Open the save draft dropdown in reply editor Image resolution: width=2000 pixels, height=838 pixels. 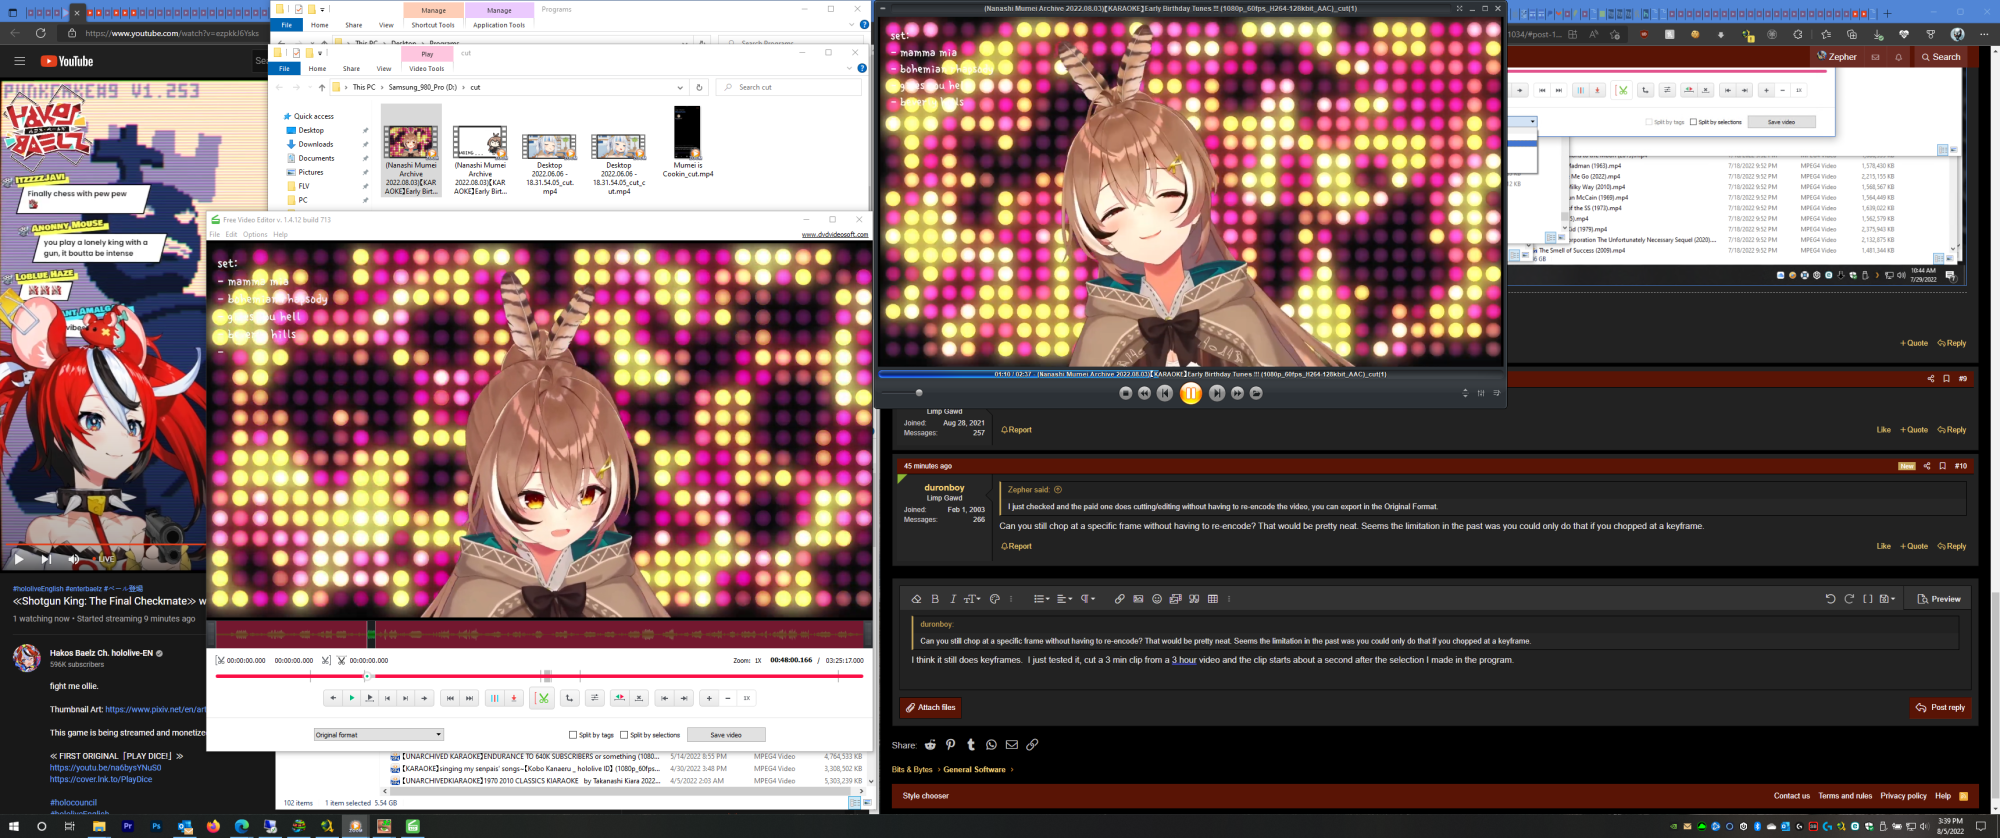pos(1887,599)
